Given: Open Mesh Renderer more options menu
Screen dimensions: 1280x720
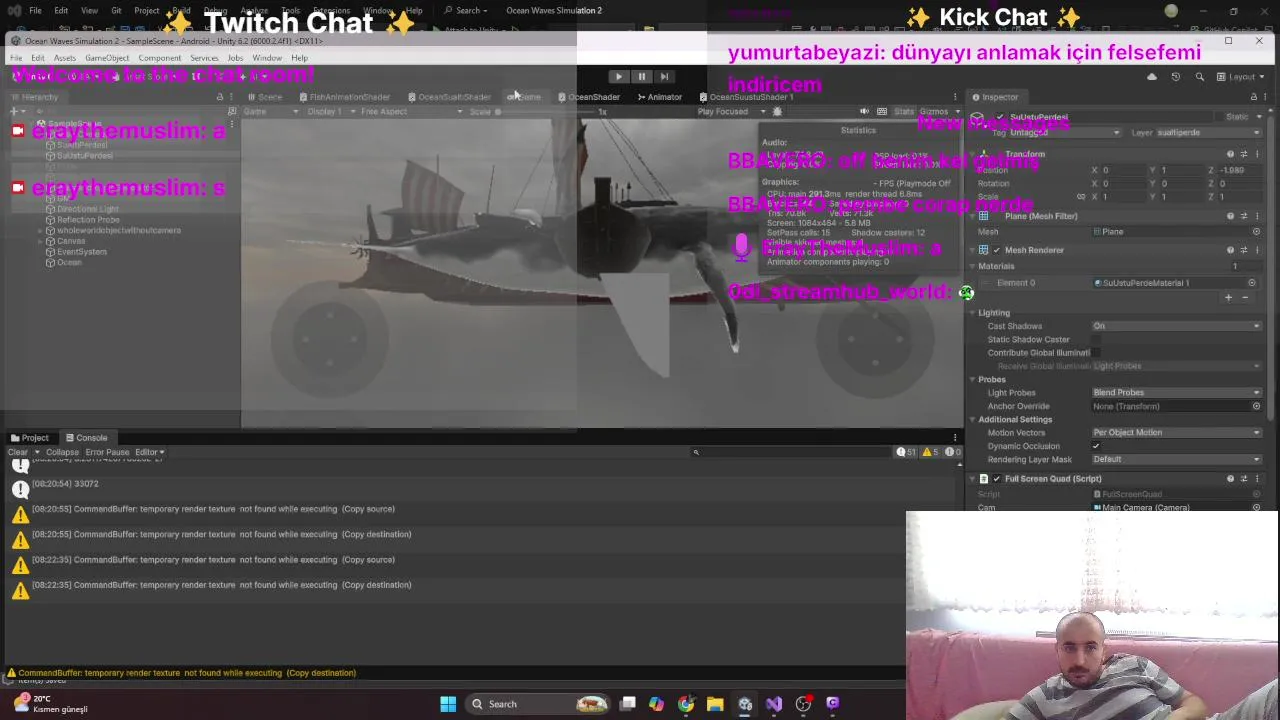Looking at the screenshot, I should (1257, 250).
